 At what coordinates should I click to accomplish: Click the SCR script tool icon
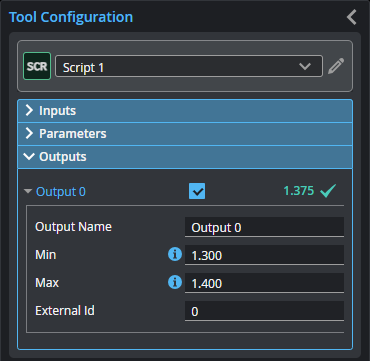pyautogui.click(x=37, y=66)
